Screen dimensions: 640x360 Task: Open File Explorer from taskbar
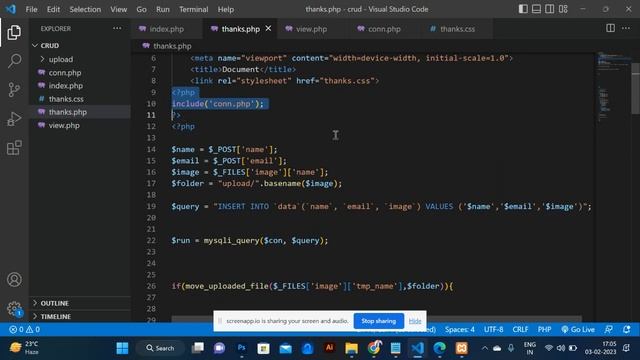pyautogui.click(x=351, y=348)
